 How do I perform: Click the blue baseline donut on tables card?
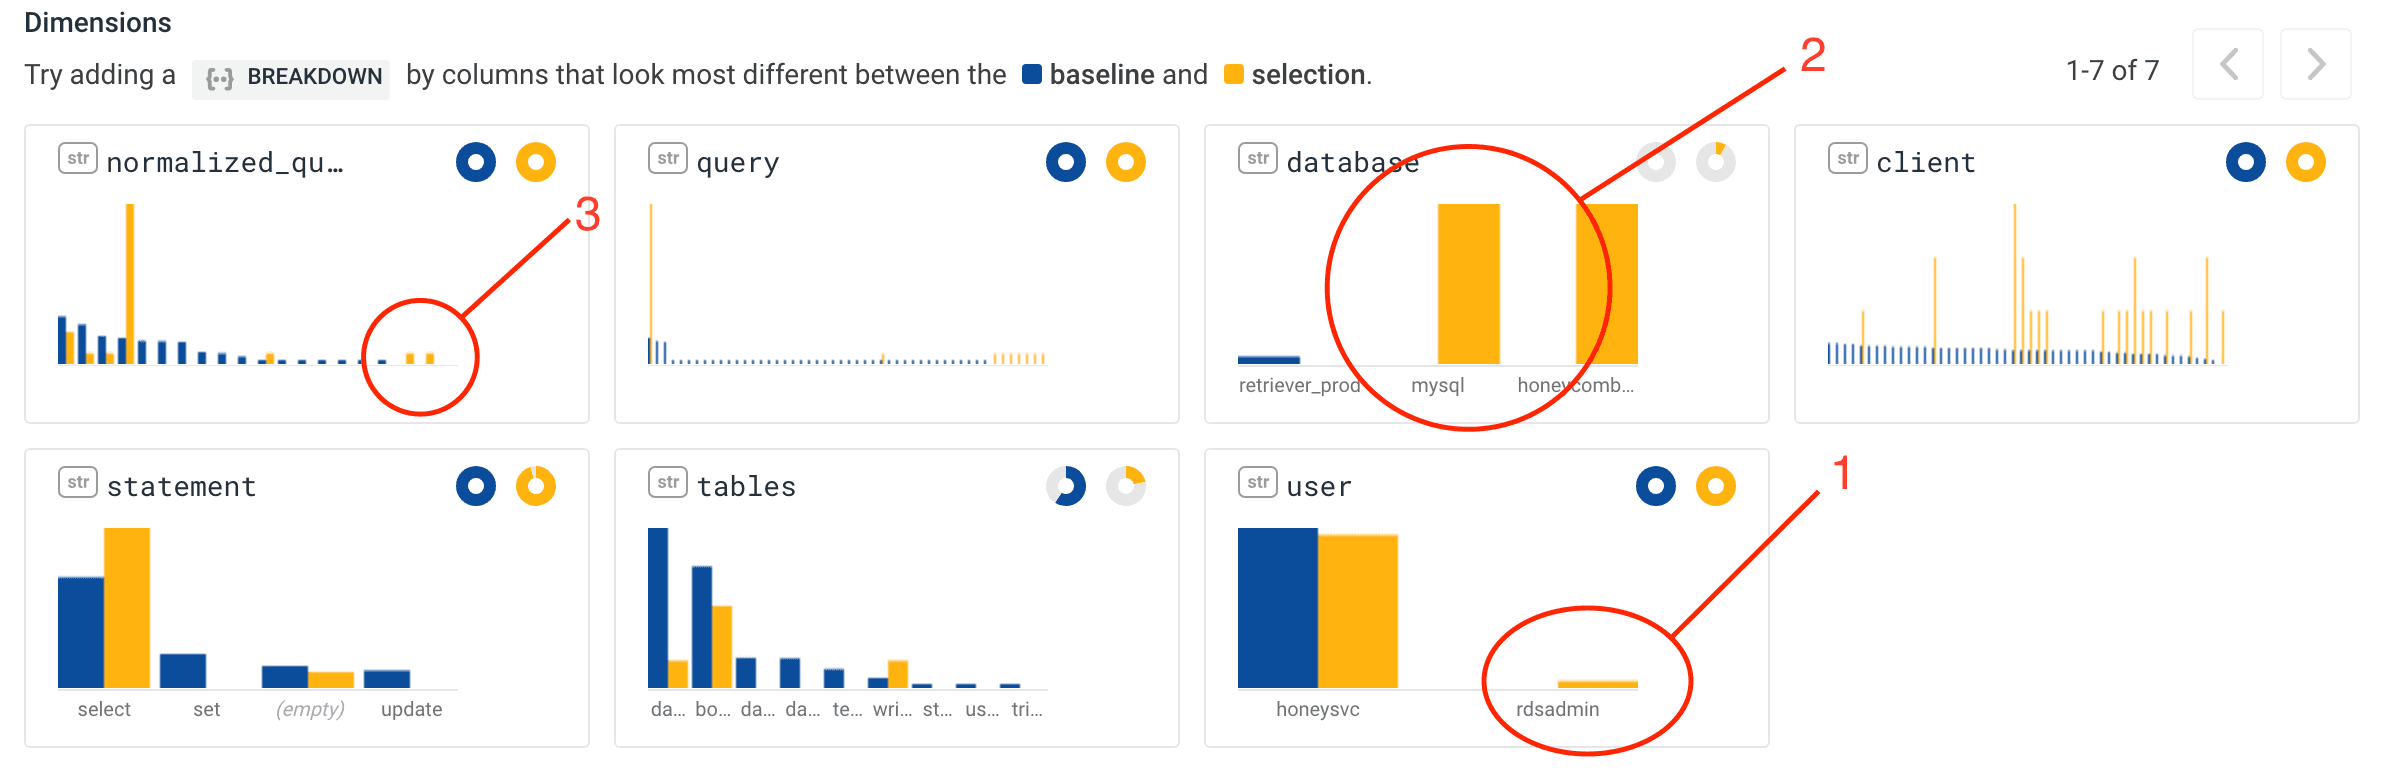tap(1066, 486)
